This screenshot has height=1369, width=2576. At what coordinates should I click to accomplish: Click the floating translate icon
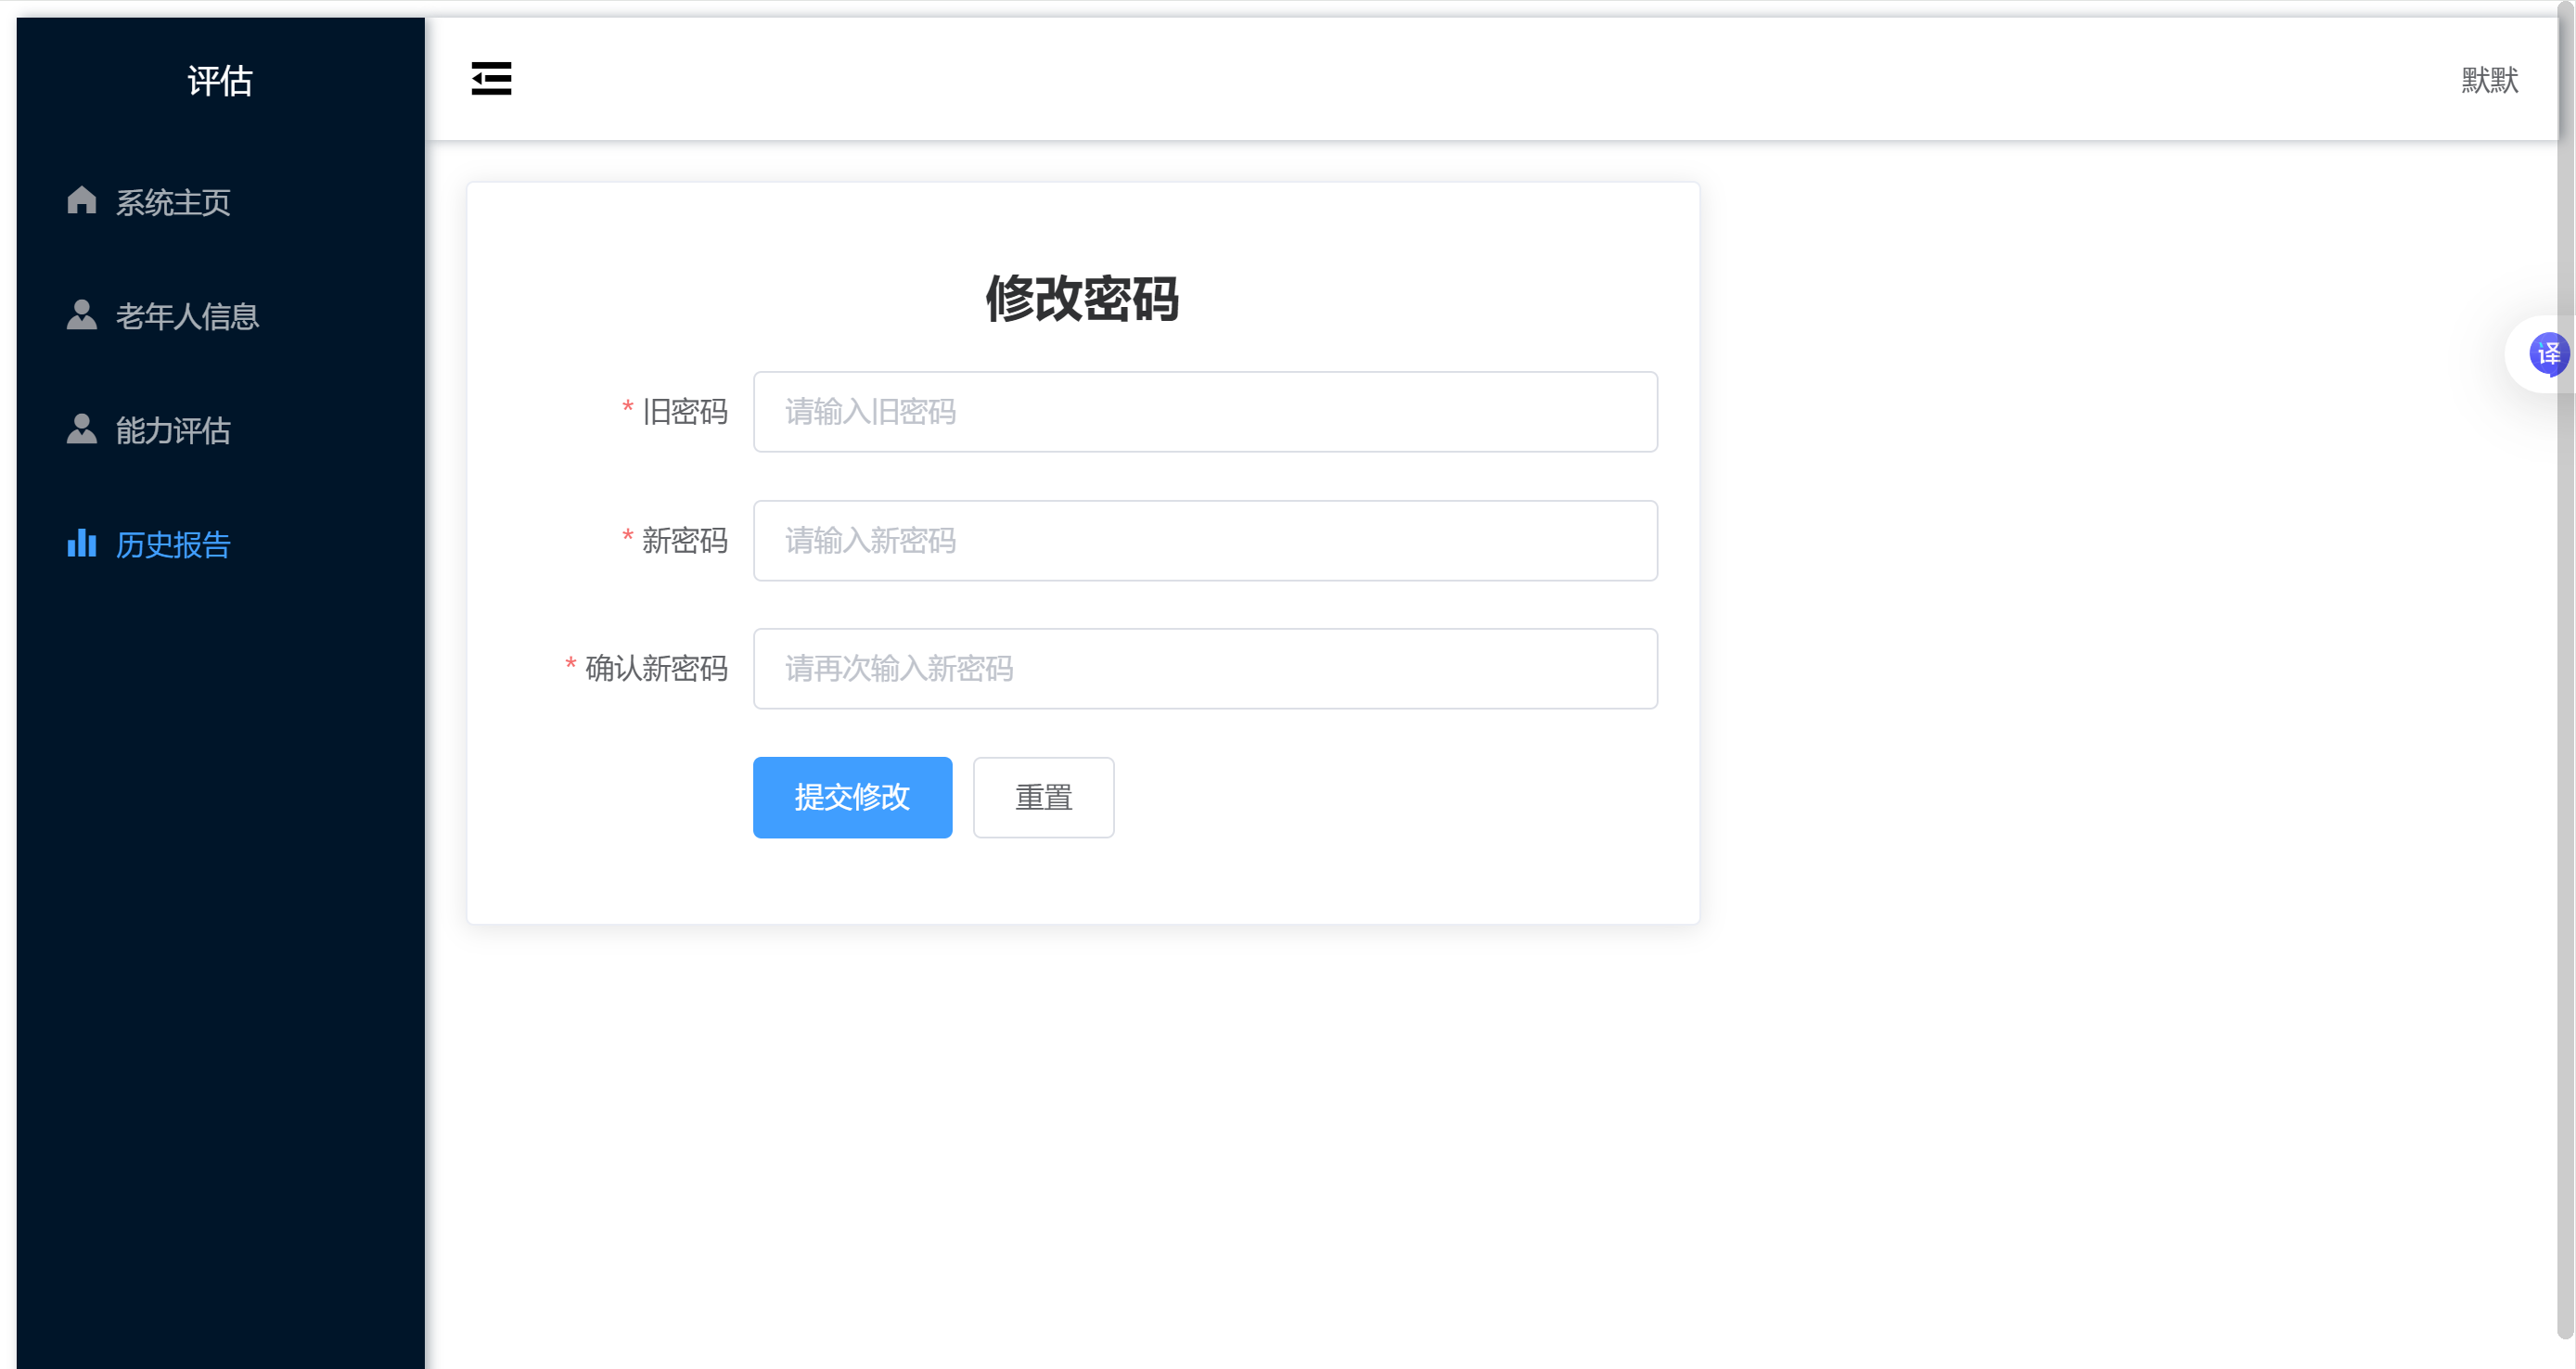[2547, 354]
